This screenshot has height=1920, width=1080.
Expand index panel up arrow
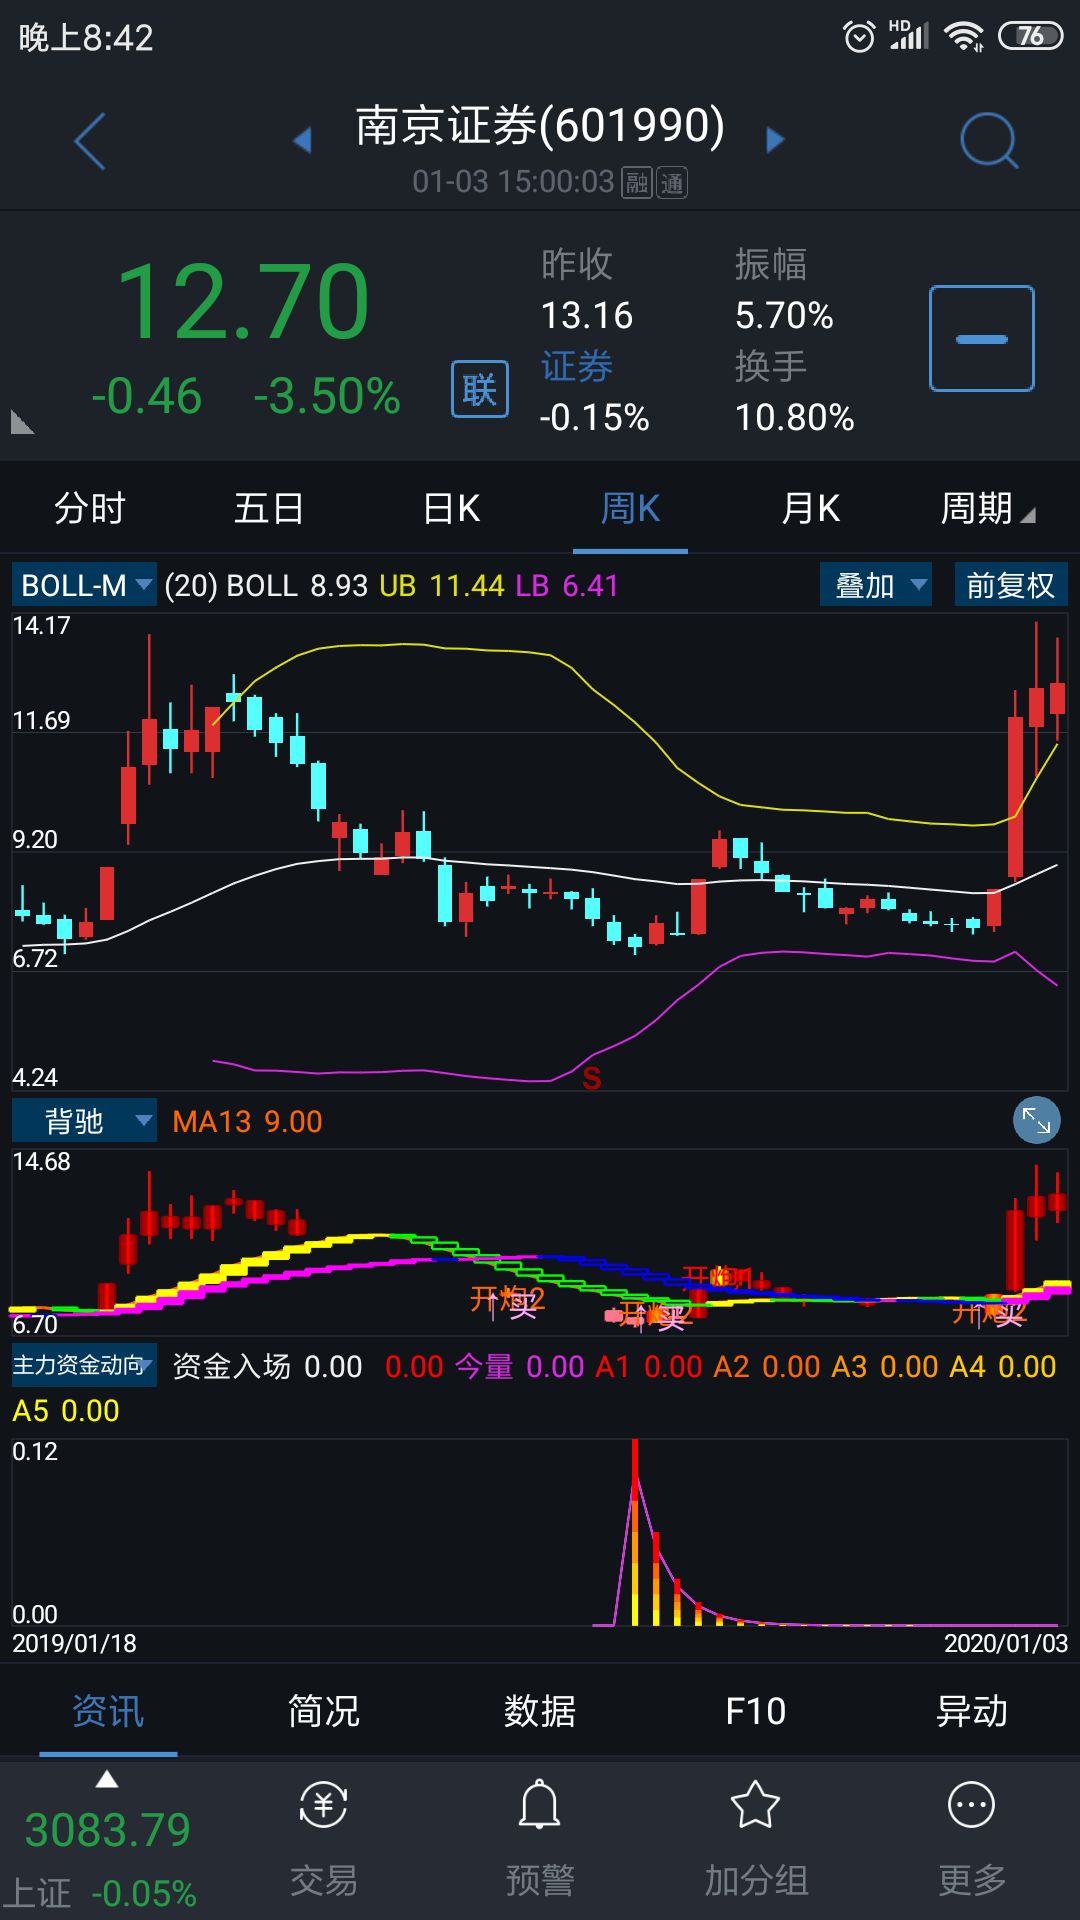107,1780
